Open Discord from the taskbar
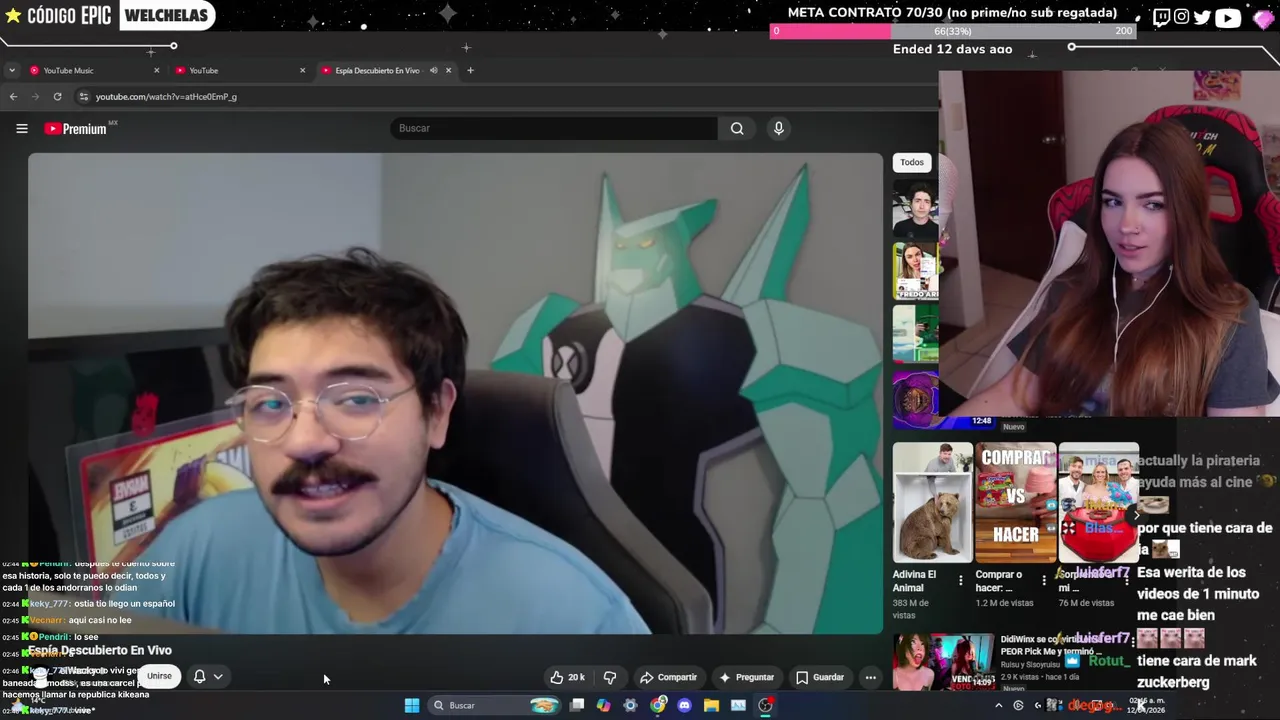1280x720 pixels. point(684,705)
